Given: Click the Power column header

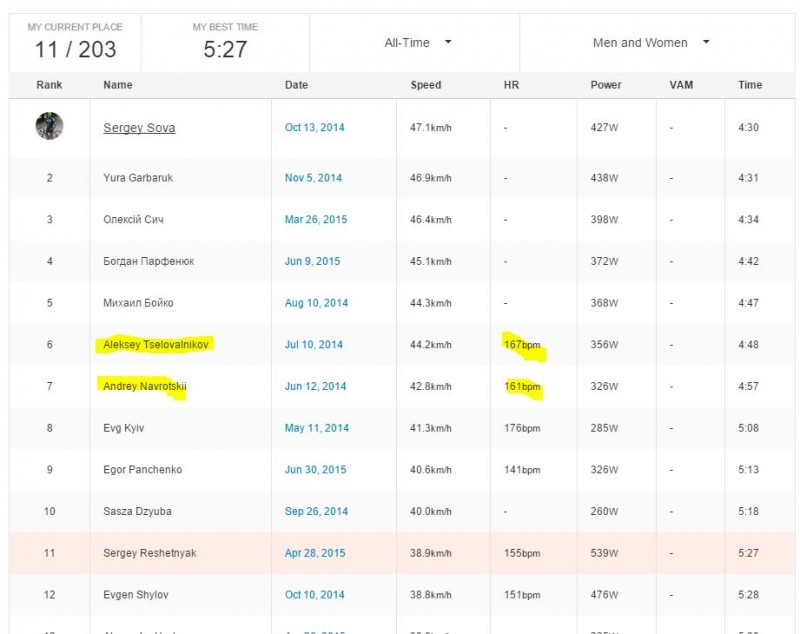Looking at the screenshot, I should click(606, 85).
